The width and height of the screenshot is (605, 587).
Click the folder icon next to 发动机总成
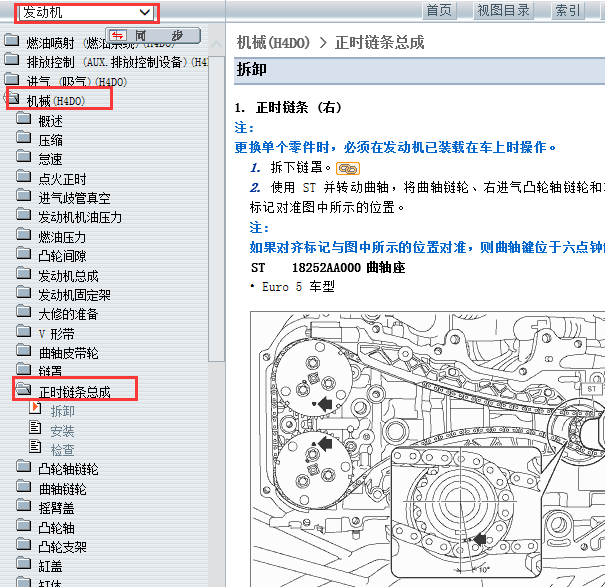(24, 273)
